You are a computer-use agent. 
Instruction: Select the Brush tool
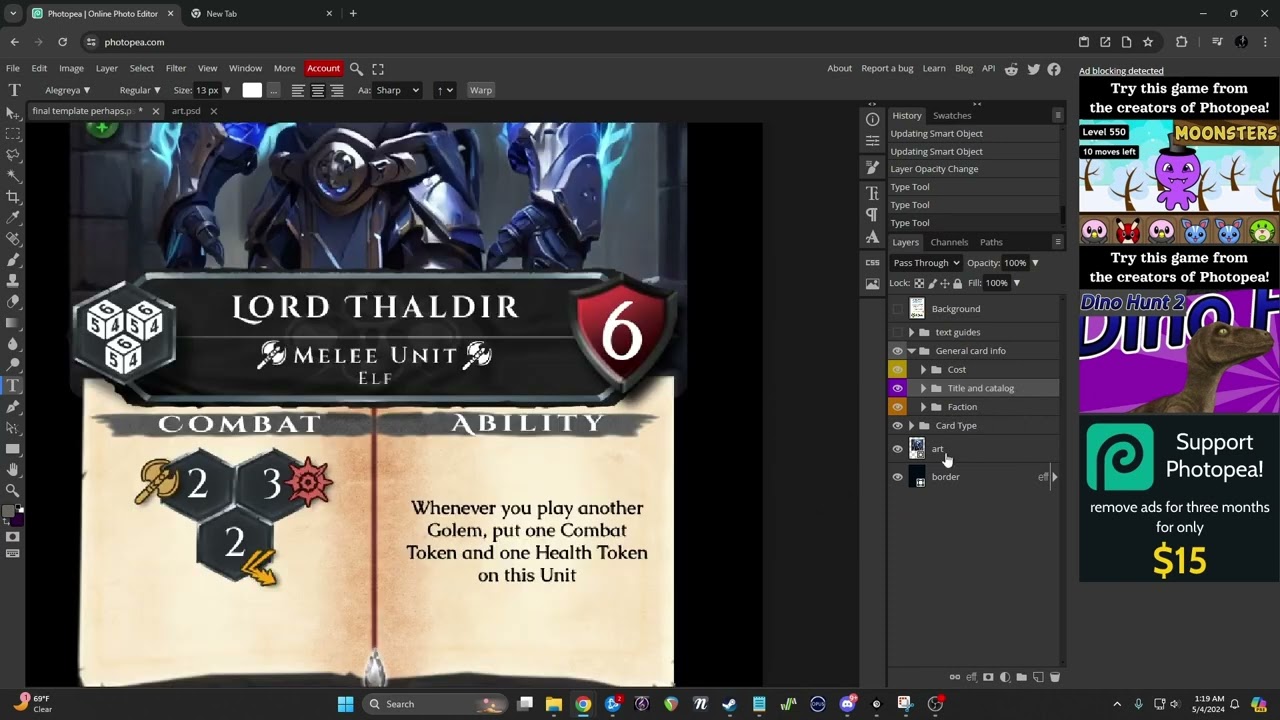13,259
